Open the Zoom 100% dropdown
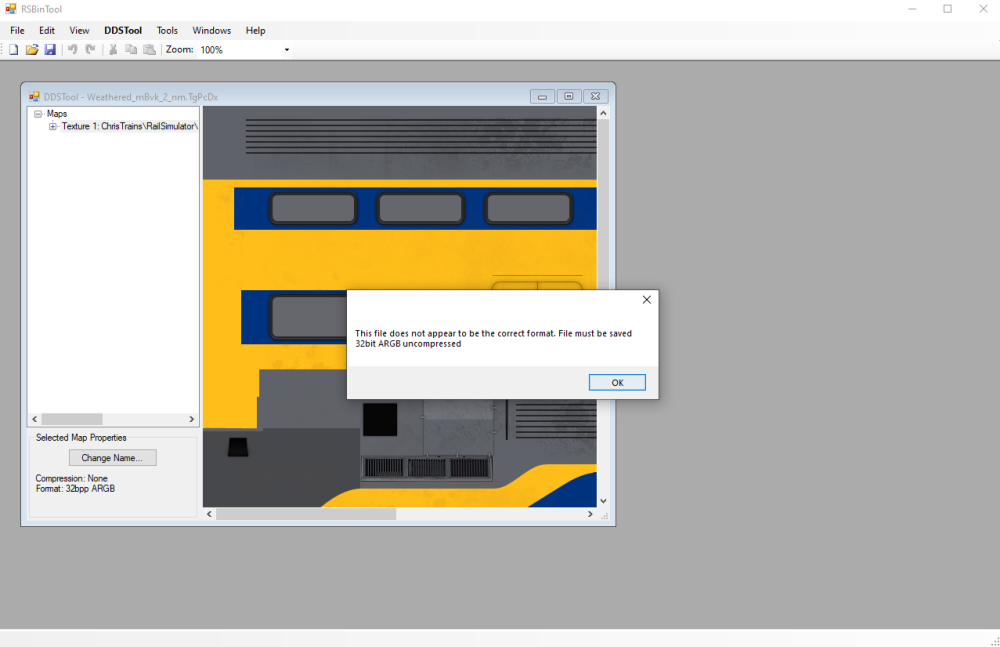This screenshot has width=1000, height=647. tap(286, 50)
